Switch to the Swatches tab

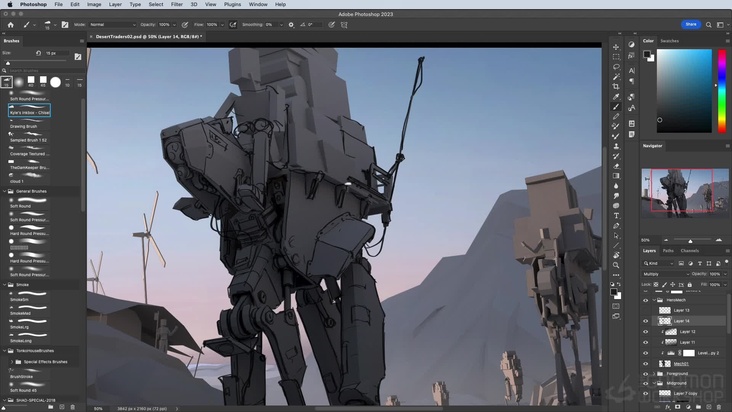(x=669, y=41)
